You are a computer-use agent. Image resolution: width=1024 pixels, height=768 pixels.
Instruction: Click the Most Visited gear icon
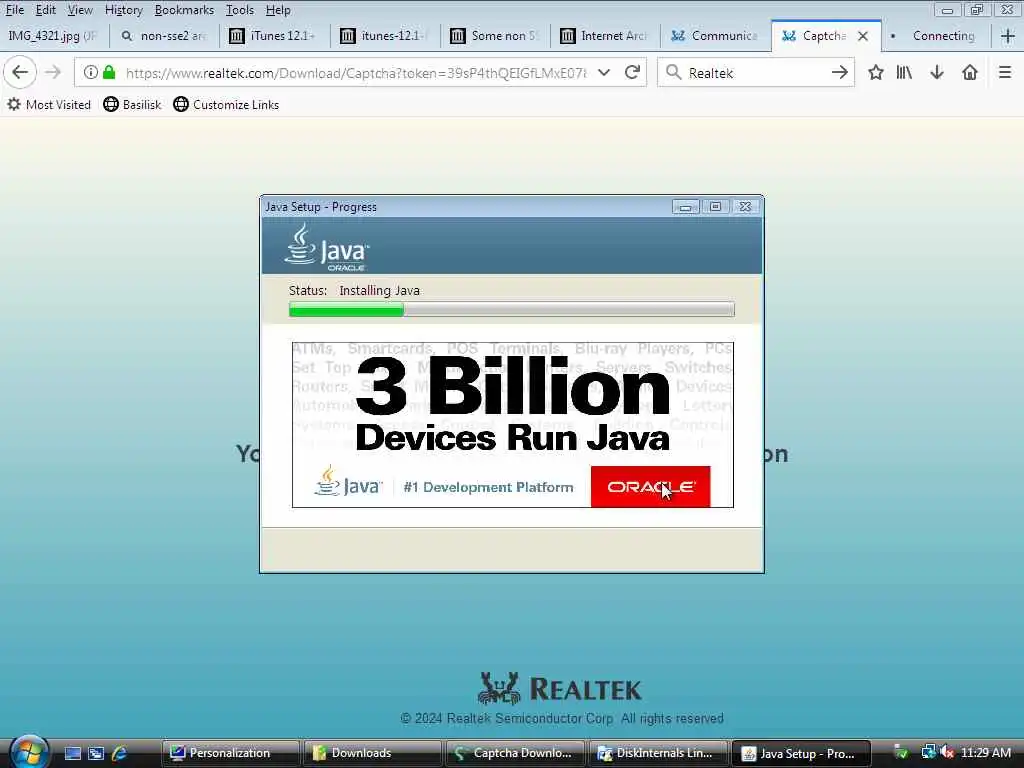click(x=14, y=104)
